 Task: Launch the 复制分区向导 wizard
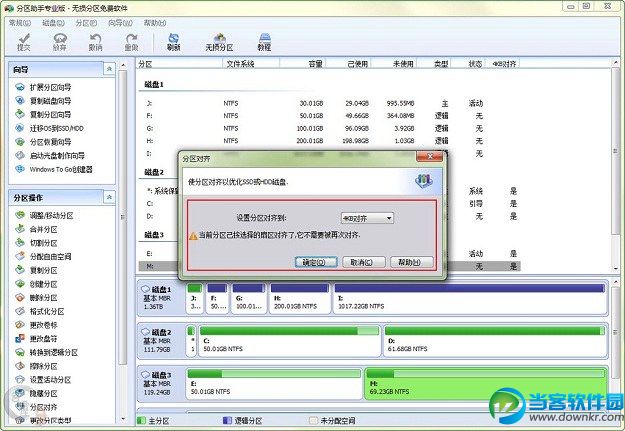pyautogui.click(x=43, y=114)
